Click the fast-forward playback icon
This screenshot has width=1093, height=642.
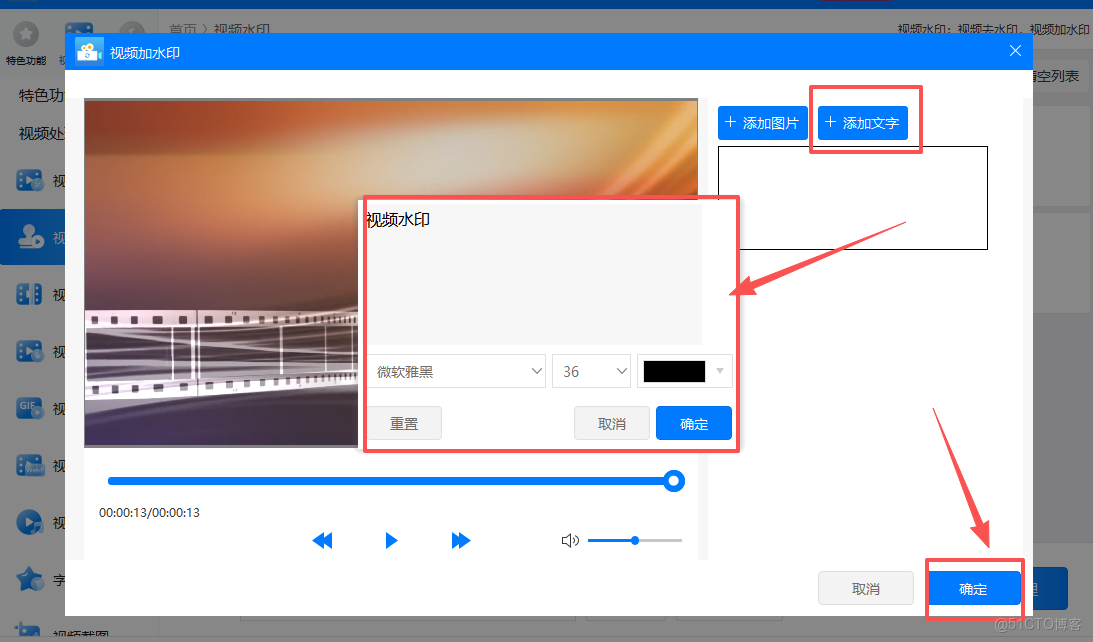point(461,540)
